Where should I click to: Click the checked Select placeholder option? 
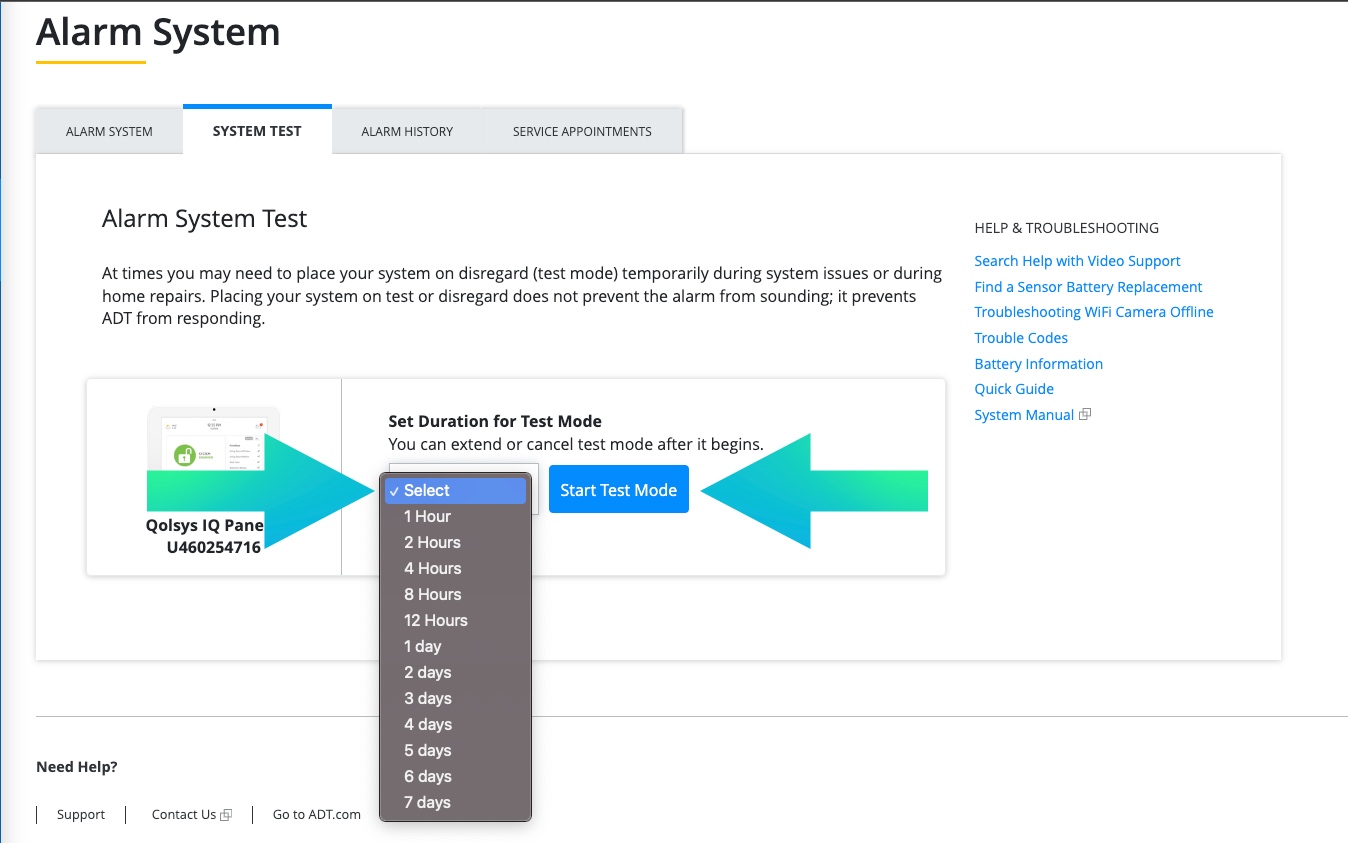(x=427, y=490)
